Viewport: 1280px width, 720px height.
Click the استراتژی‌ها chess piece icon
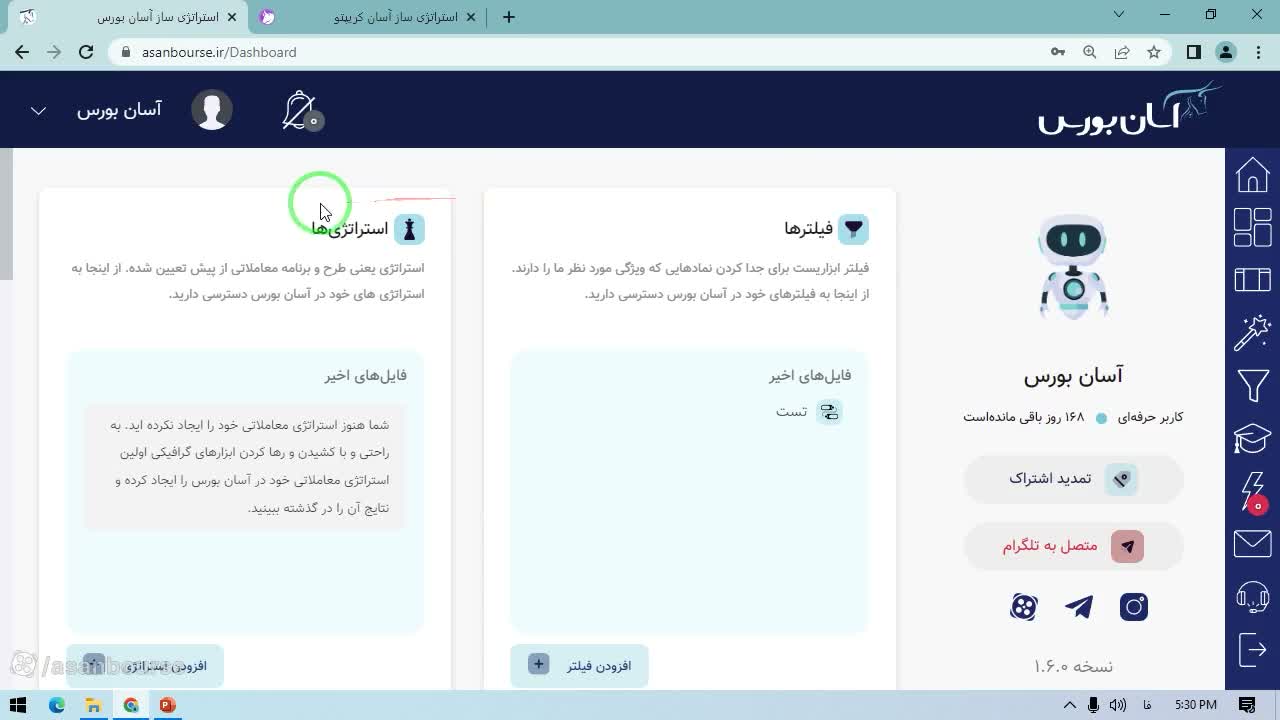pos(409,229)
